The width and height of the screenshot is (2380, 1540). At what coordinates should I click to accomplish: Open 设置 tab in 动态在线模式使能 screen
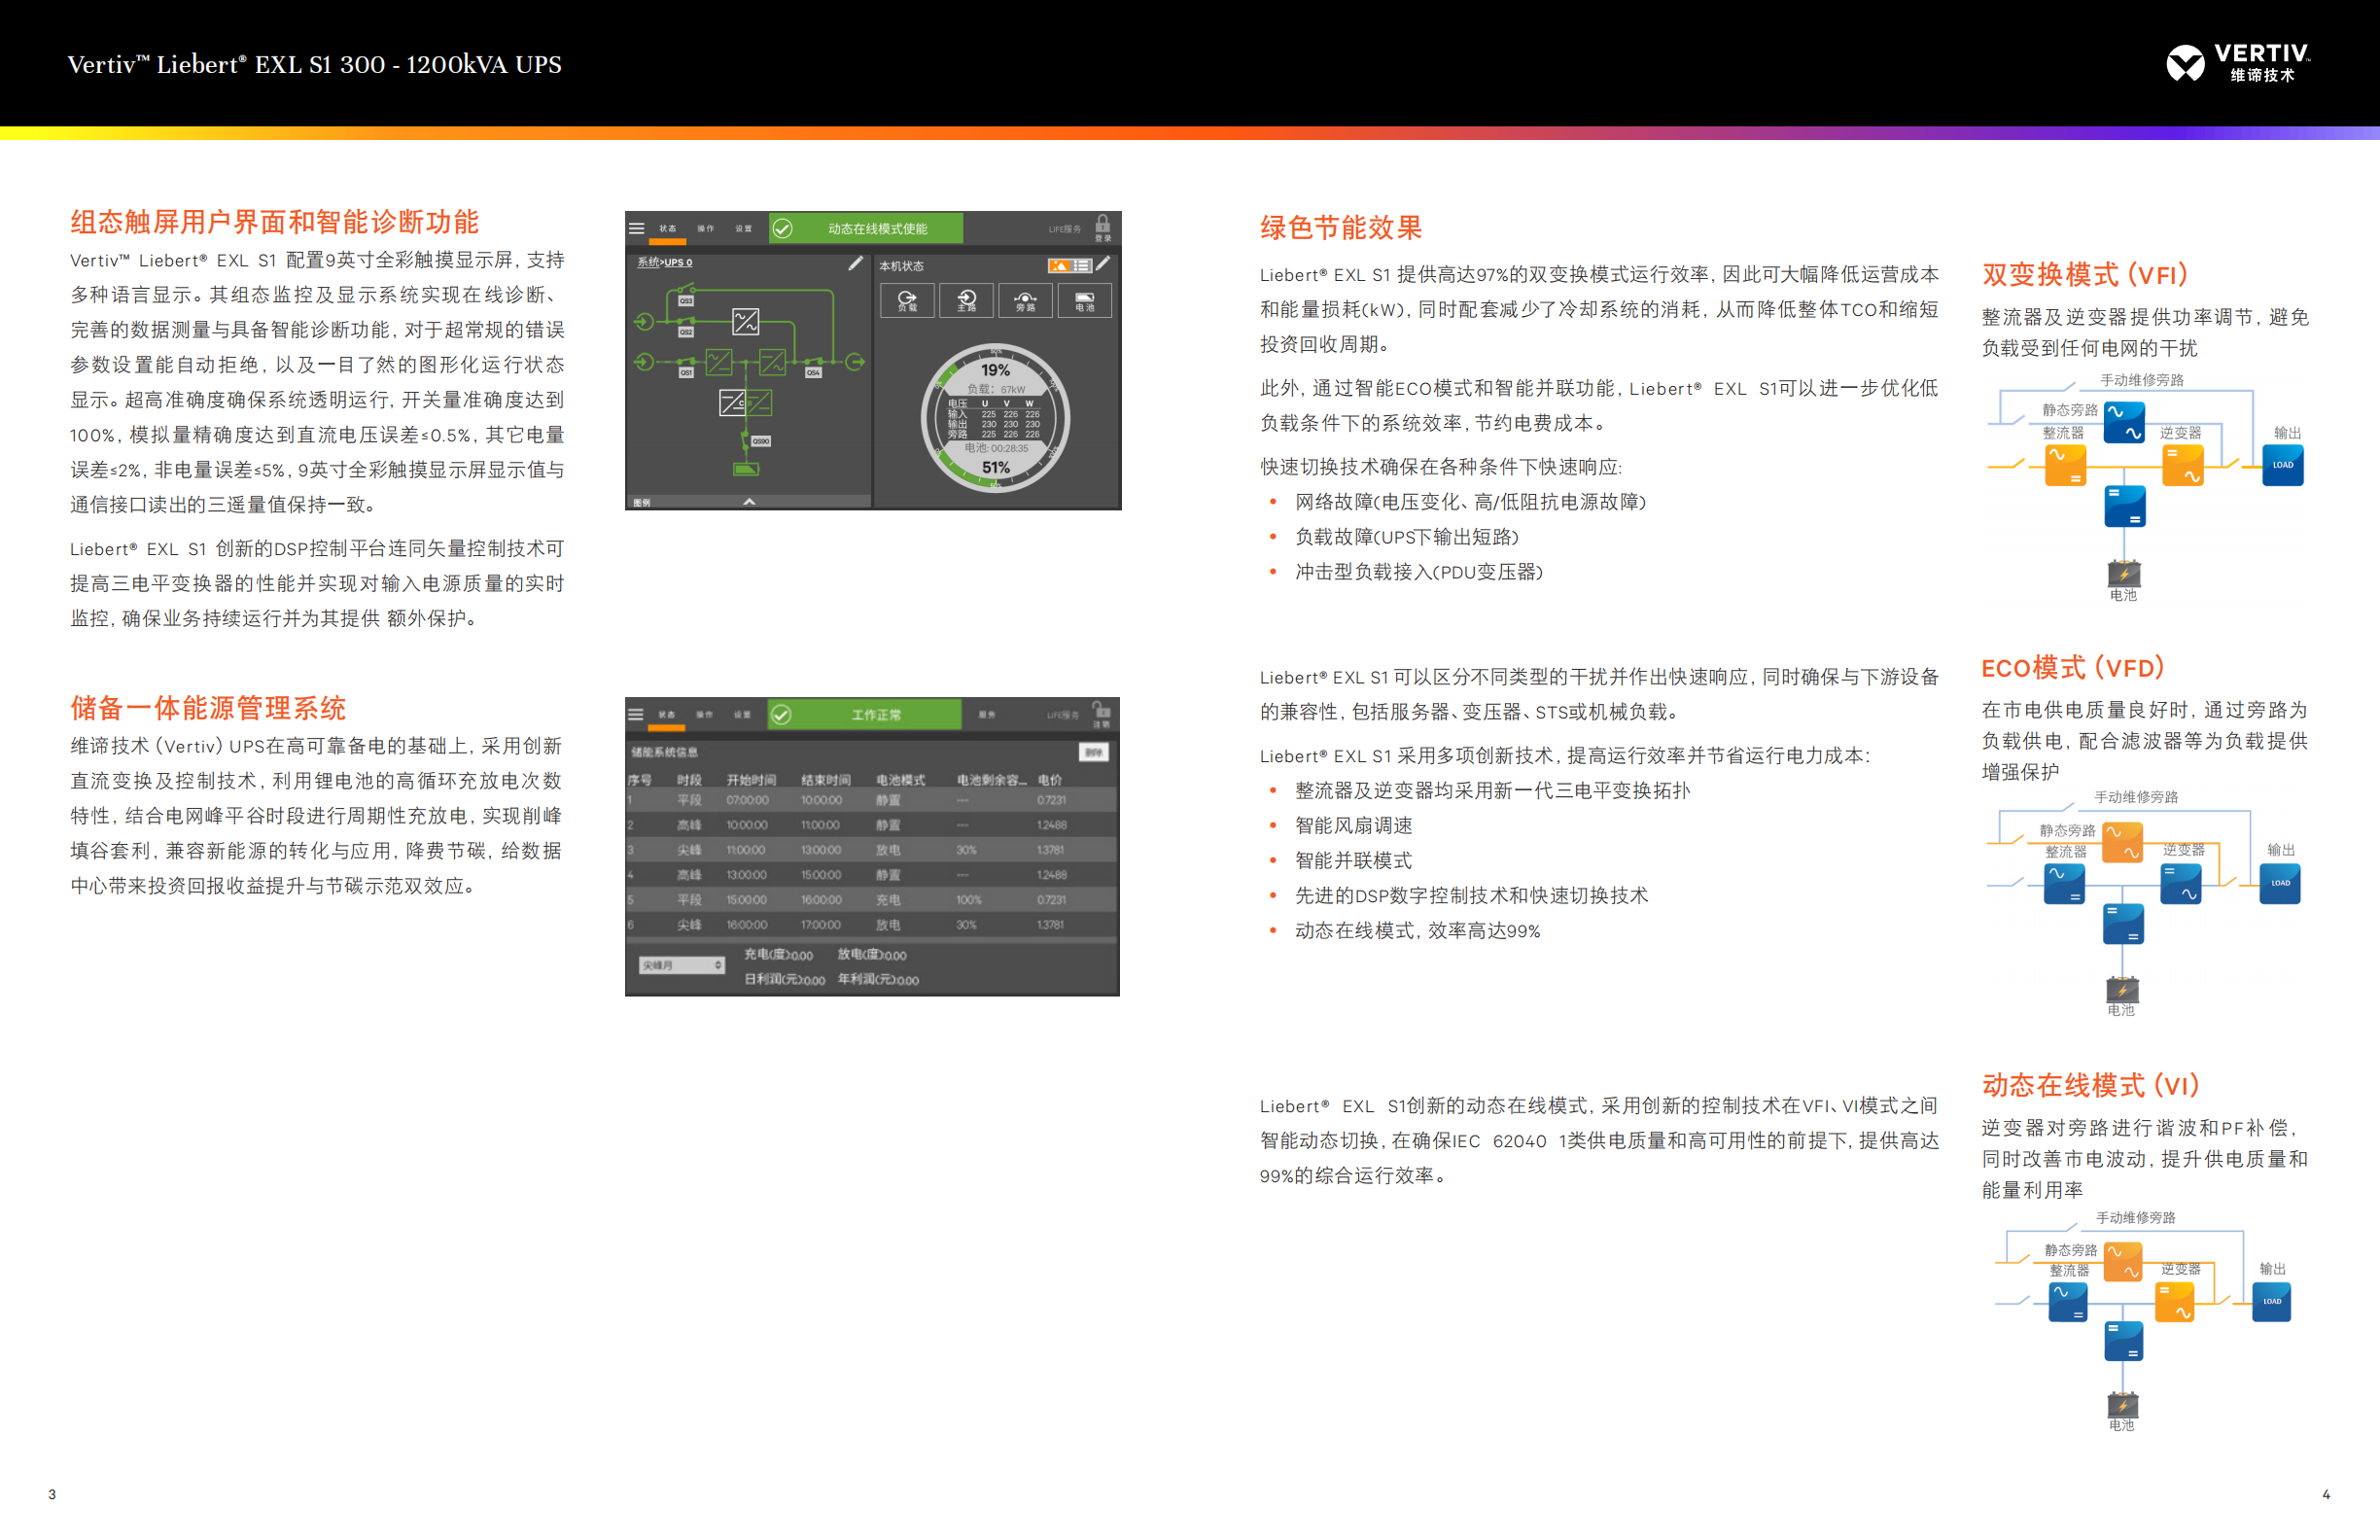point(744,228)
